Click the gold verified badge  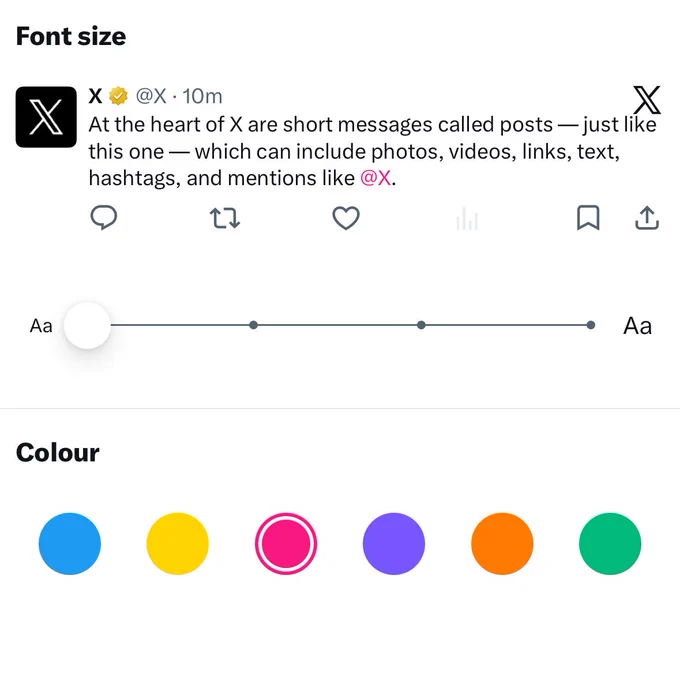point(118,96)
